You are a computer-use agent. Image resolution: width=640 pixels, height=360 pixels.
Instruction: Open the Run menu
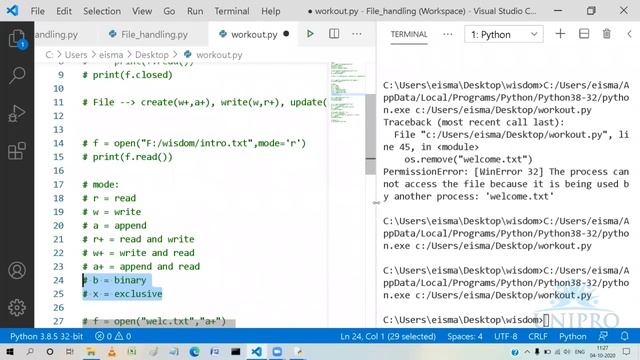click(x=195, y=11)
